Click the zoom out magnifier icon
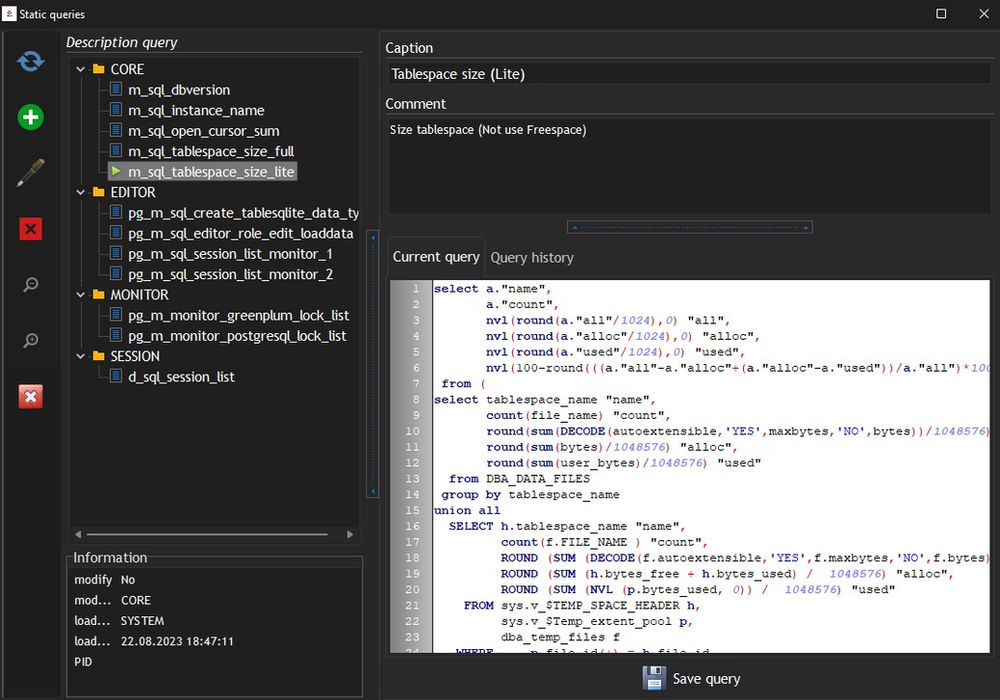Viewport: 1000px width, 700px height. [30, 284]
